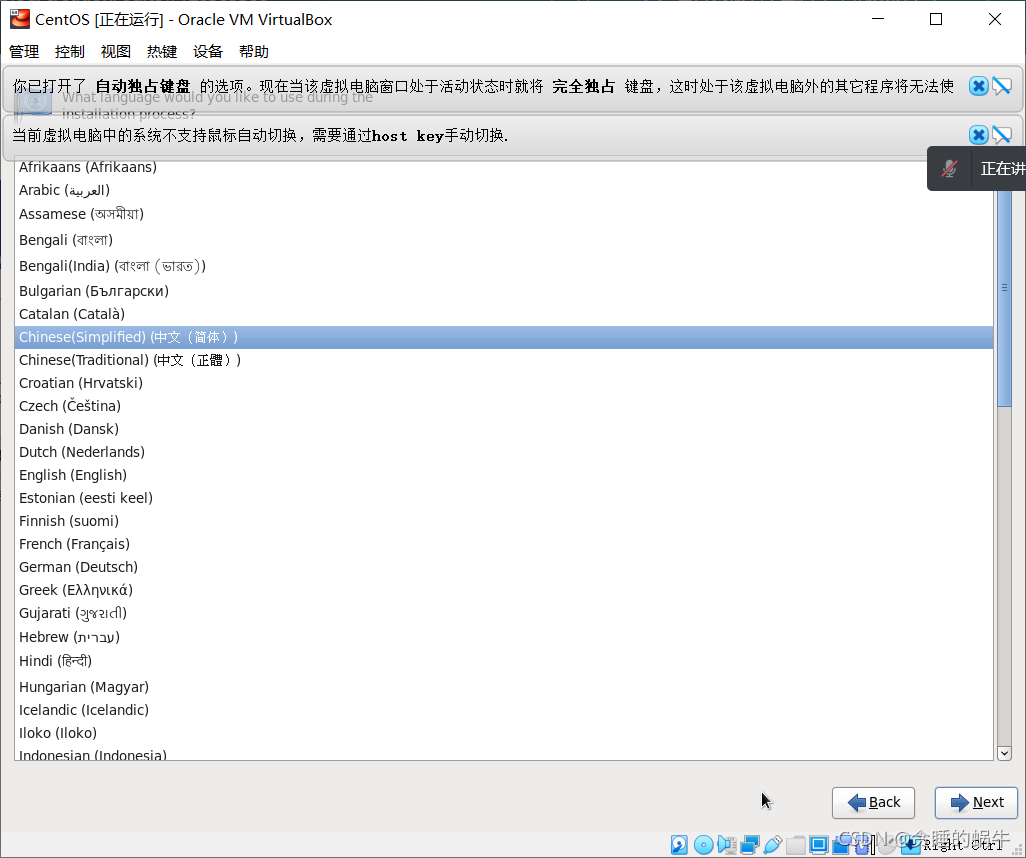Select the Bengali entry without India
This screenshot has width=1026, height=858.
[x=503, y=240]
